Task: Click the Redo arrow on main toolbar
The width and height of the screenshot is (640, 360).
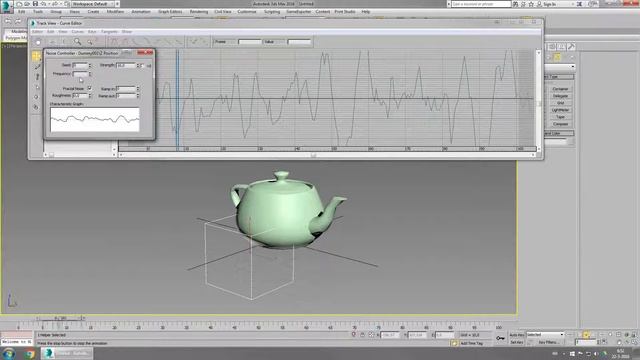Action: pyautogui.click(x=18, y=21)
